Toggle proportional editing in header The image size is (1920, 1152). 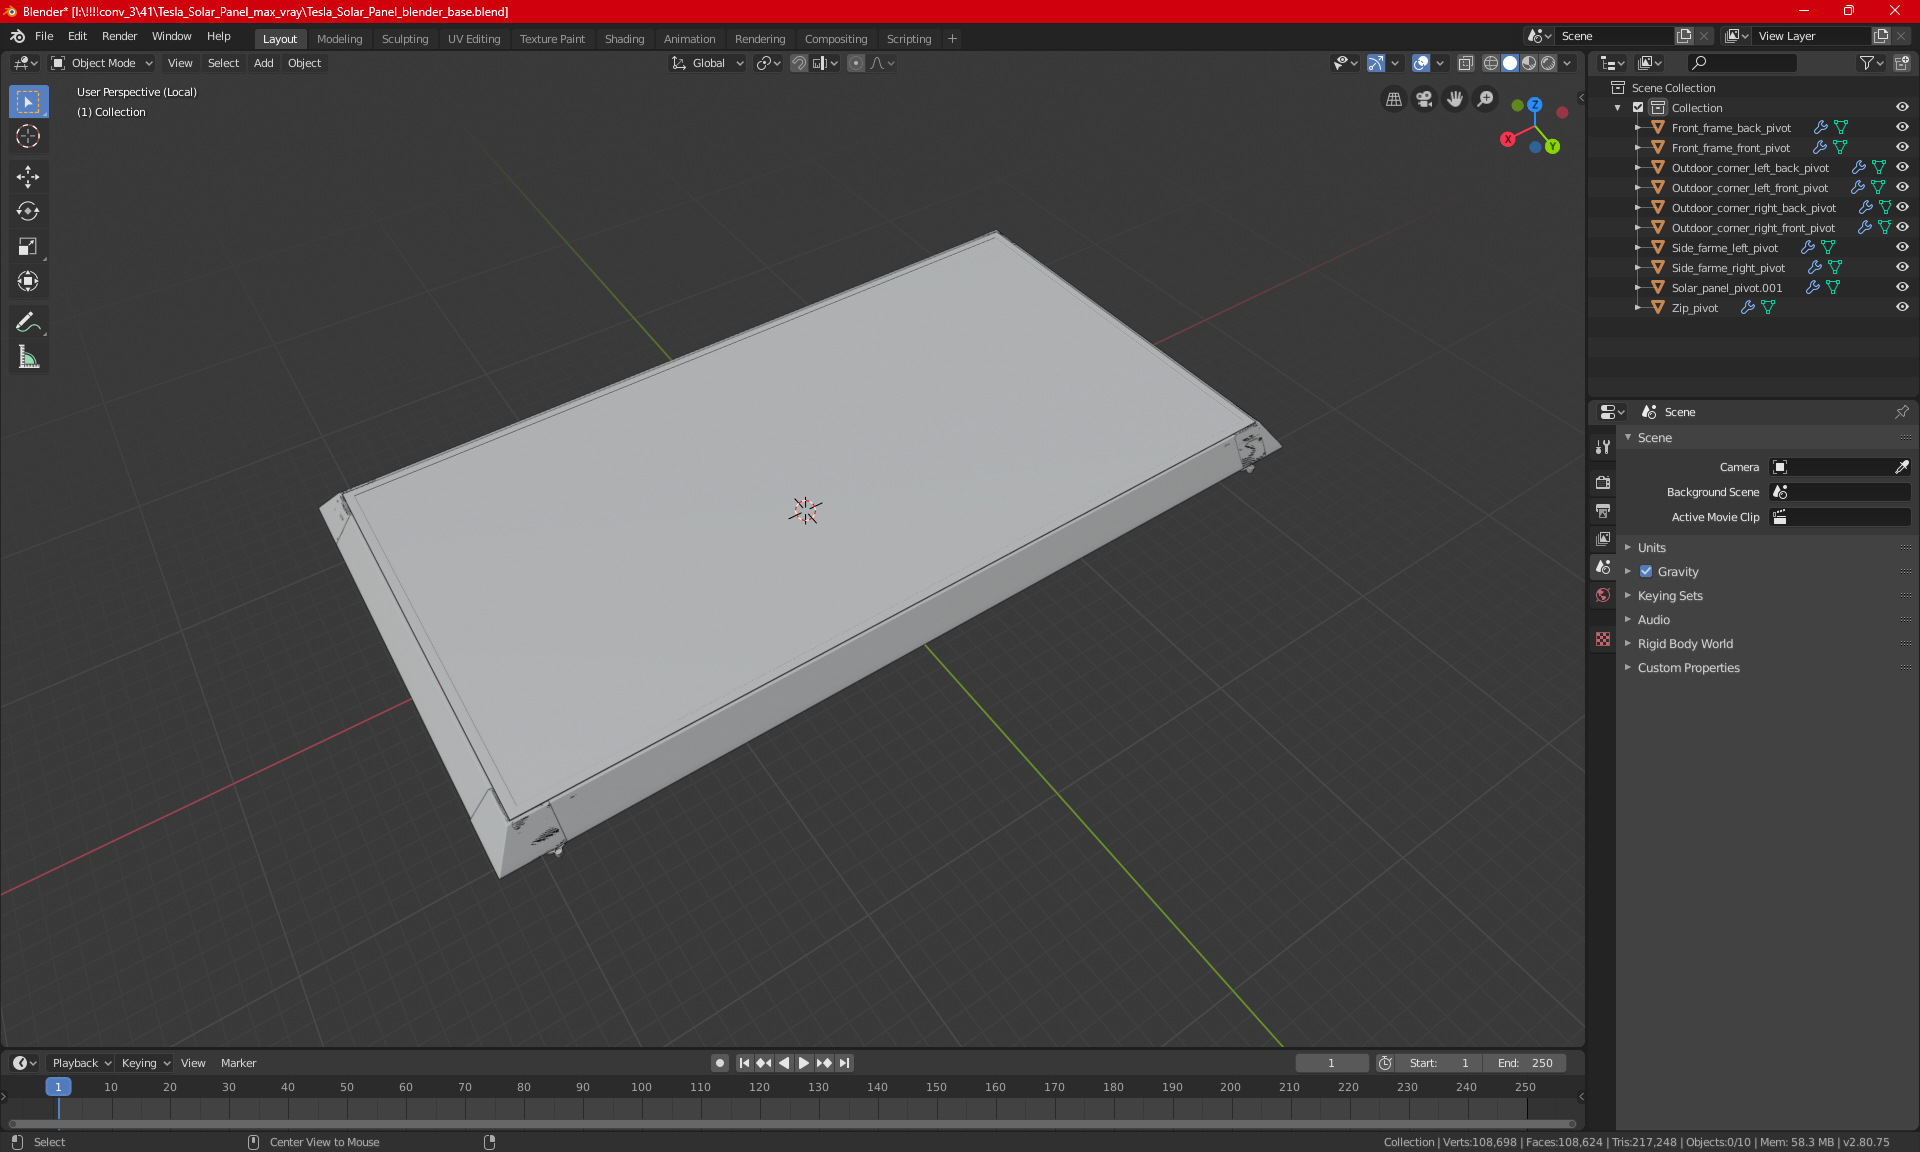tap(856, 63)
